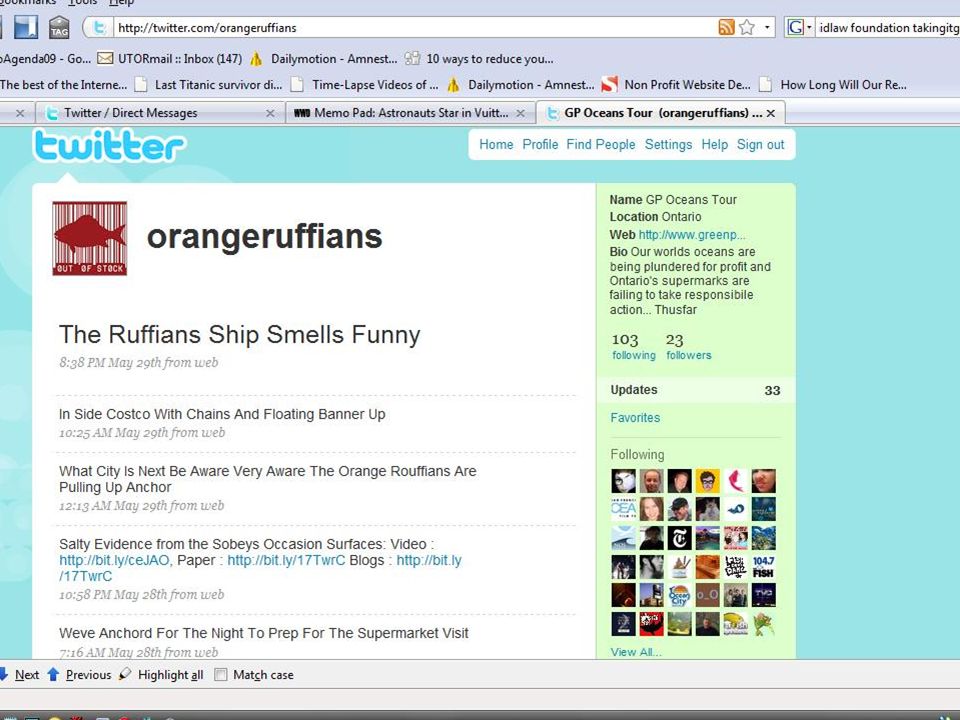Open the CEA following avatar
Screen dimensions: 960x720
[x=623, y=509]
